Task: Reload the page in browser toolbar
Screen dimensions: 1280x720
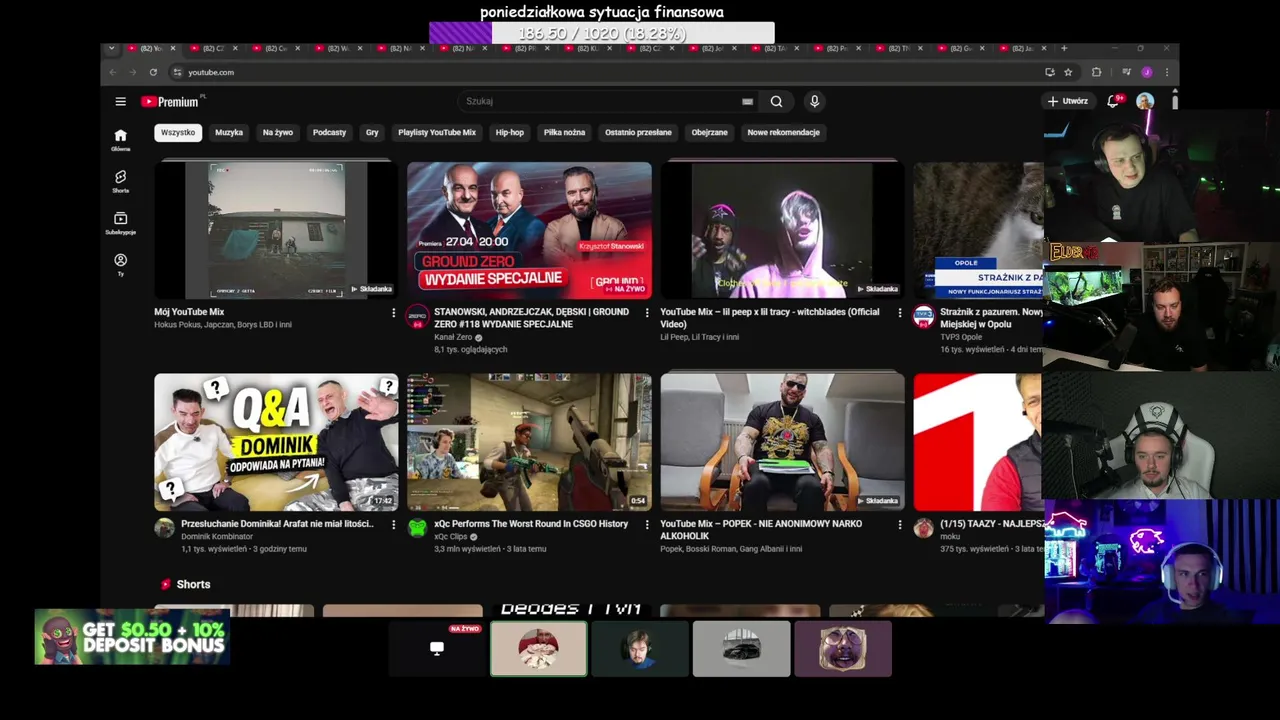Action: coord(153,72)
